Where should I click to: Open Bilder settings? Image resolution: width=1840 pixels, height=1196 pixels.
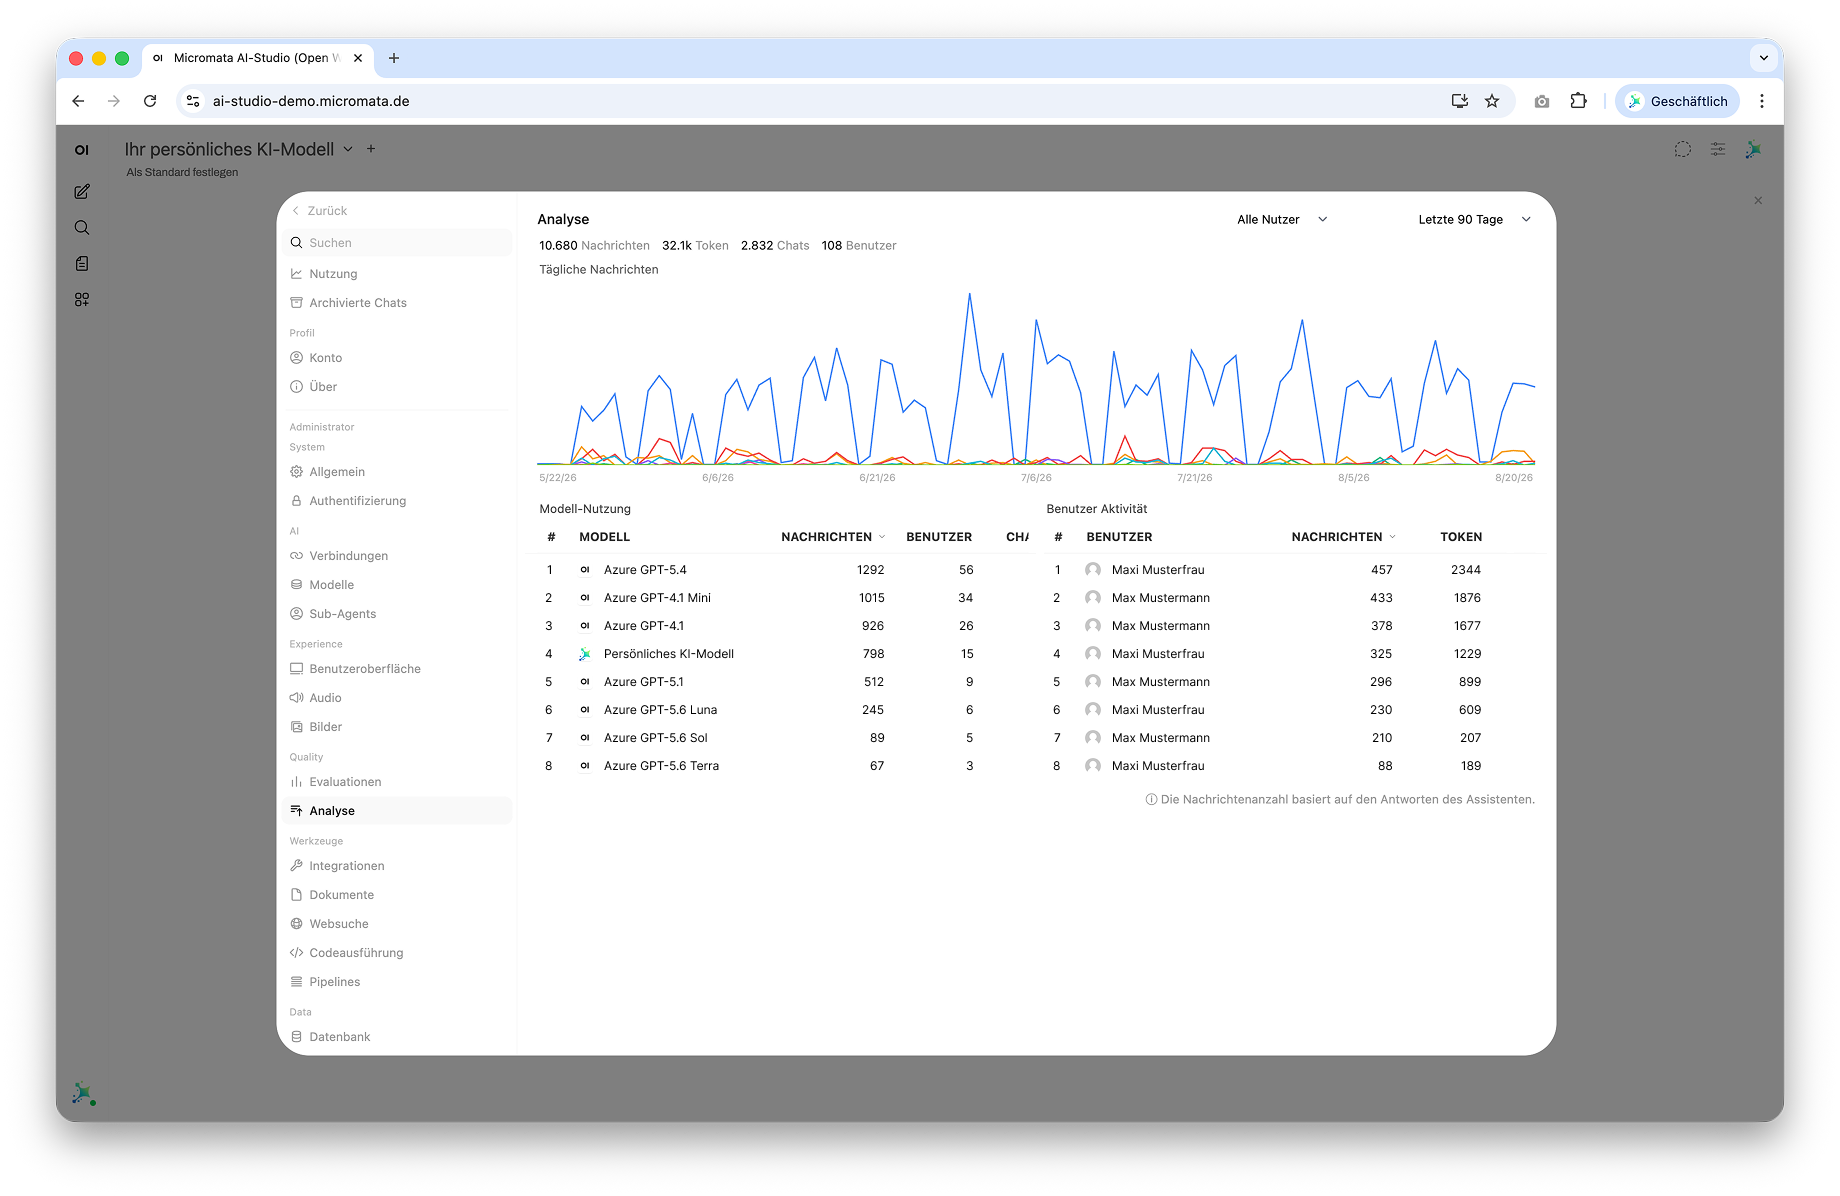coord(397,727)
